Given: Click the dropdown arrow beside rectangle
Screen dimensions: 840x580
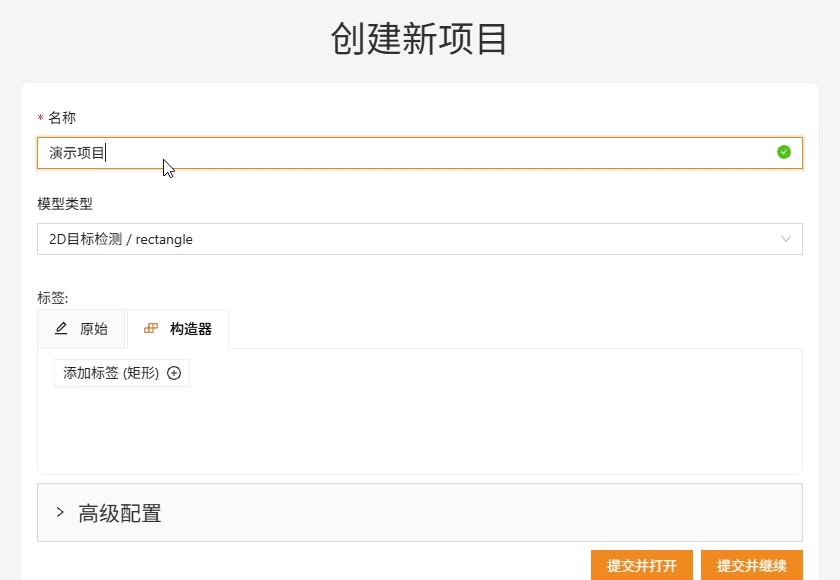Looking at the screenshot, I should [x=785, y=239].
